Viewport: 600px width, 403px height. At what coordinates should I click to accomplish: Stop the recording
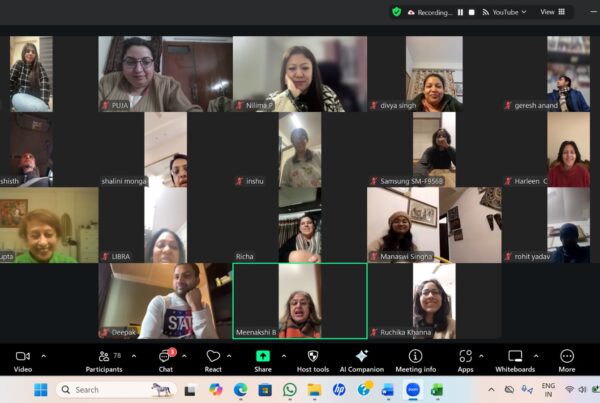click(x=472, y=12)
